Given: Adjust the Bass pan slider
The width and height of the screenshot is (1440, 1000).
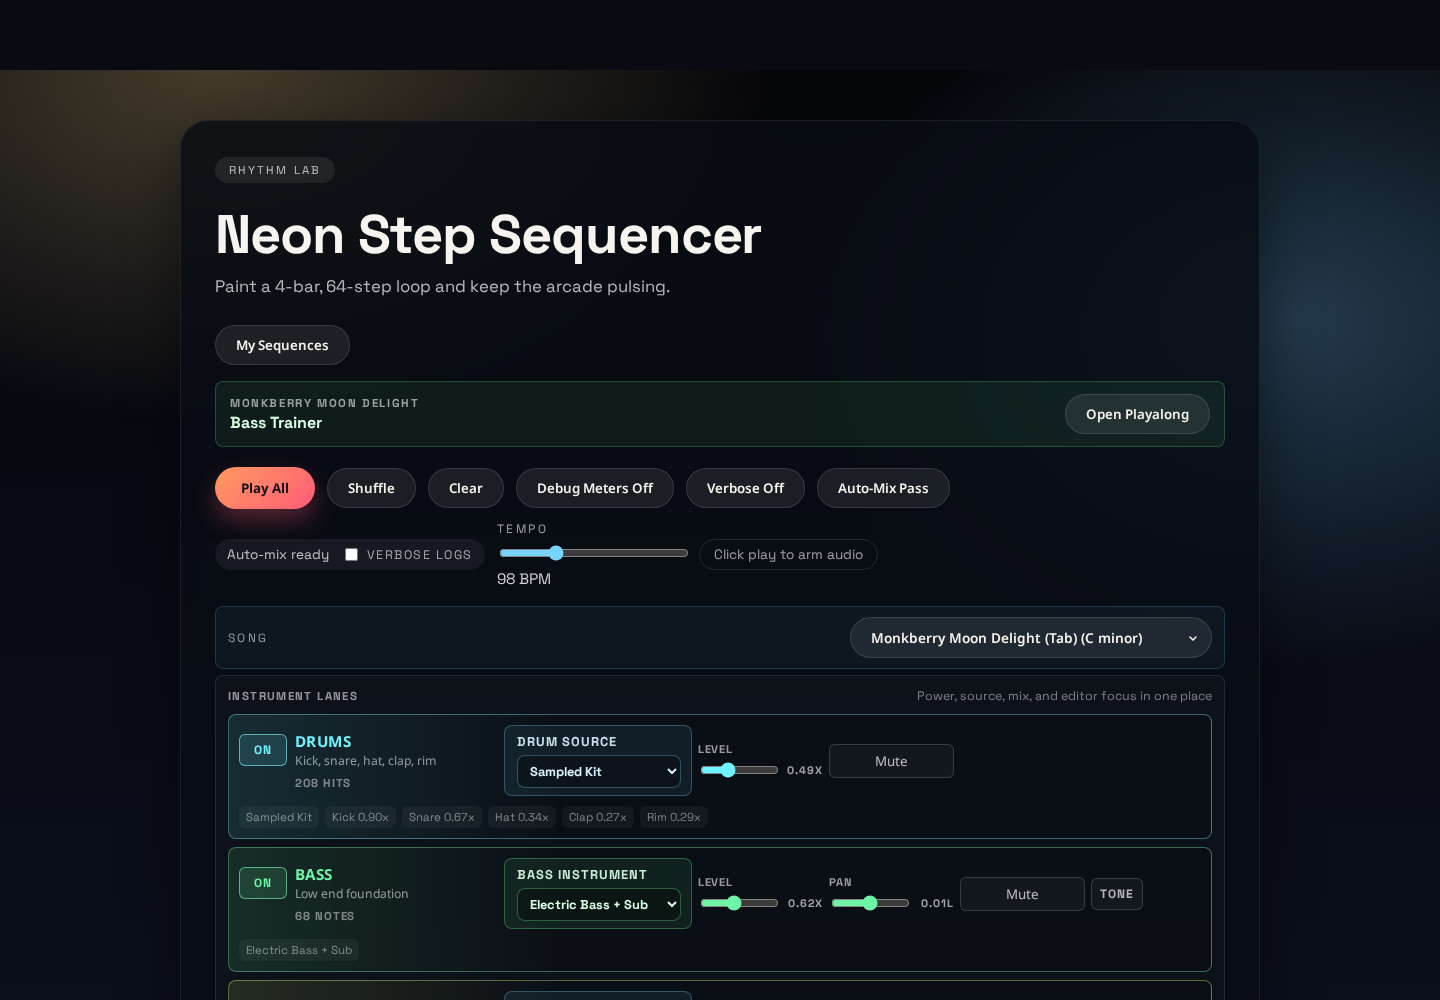Looking at the screenshot, I should pos(870,903).
